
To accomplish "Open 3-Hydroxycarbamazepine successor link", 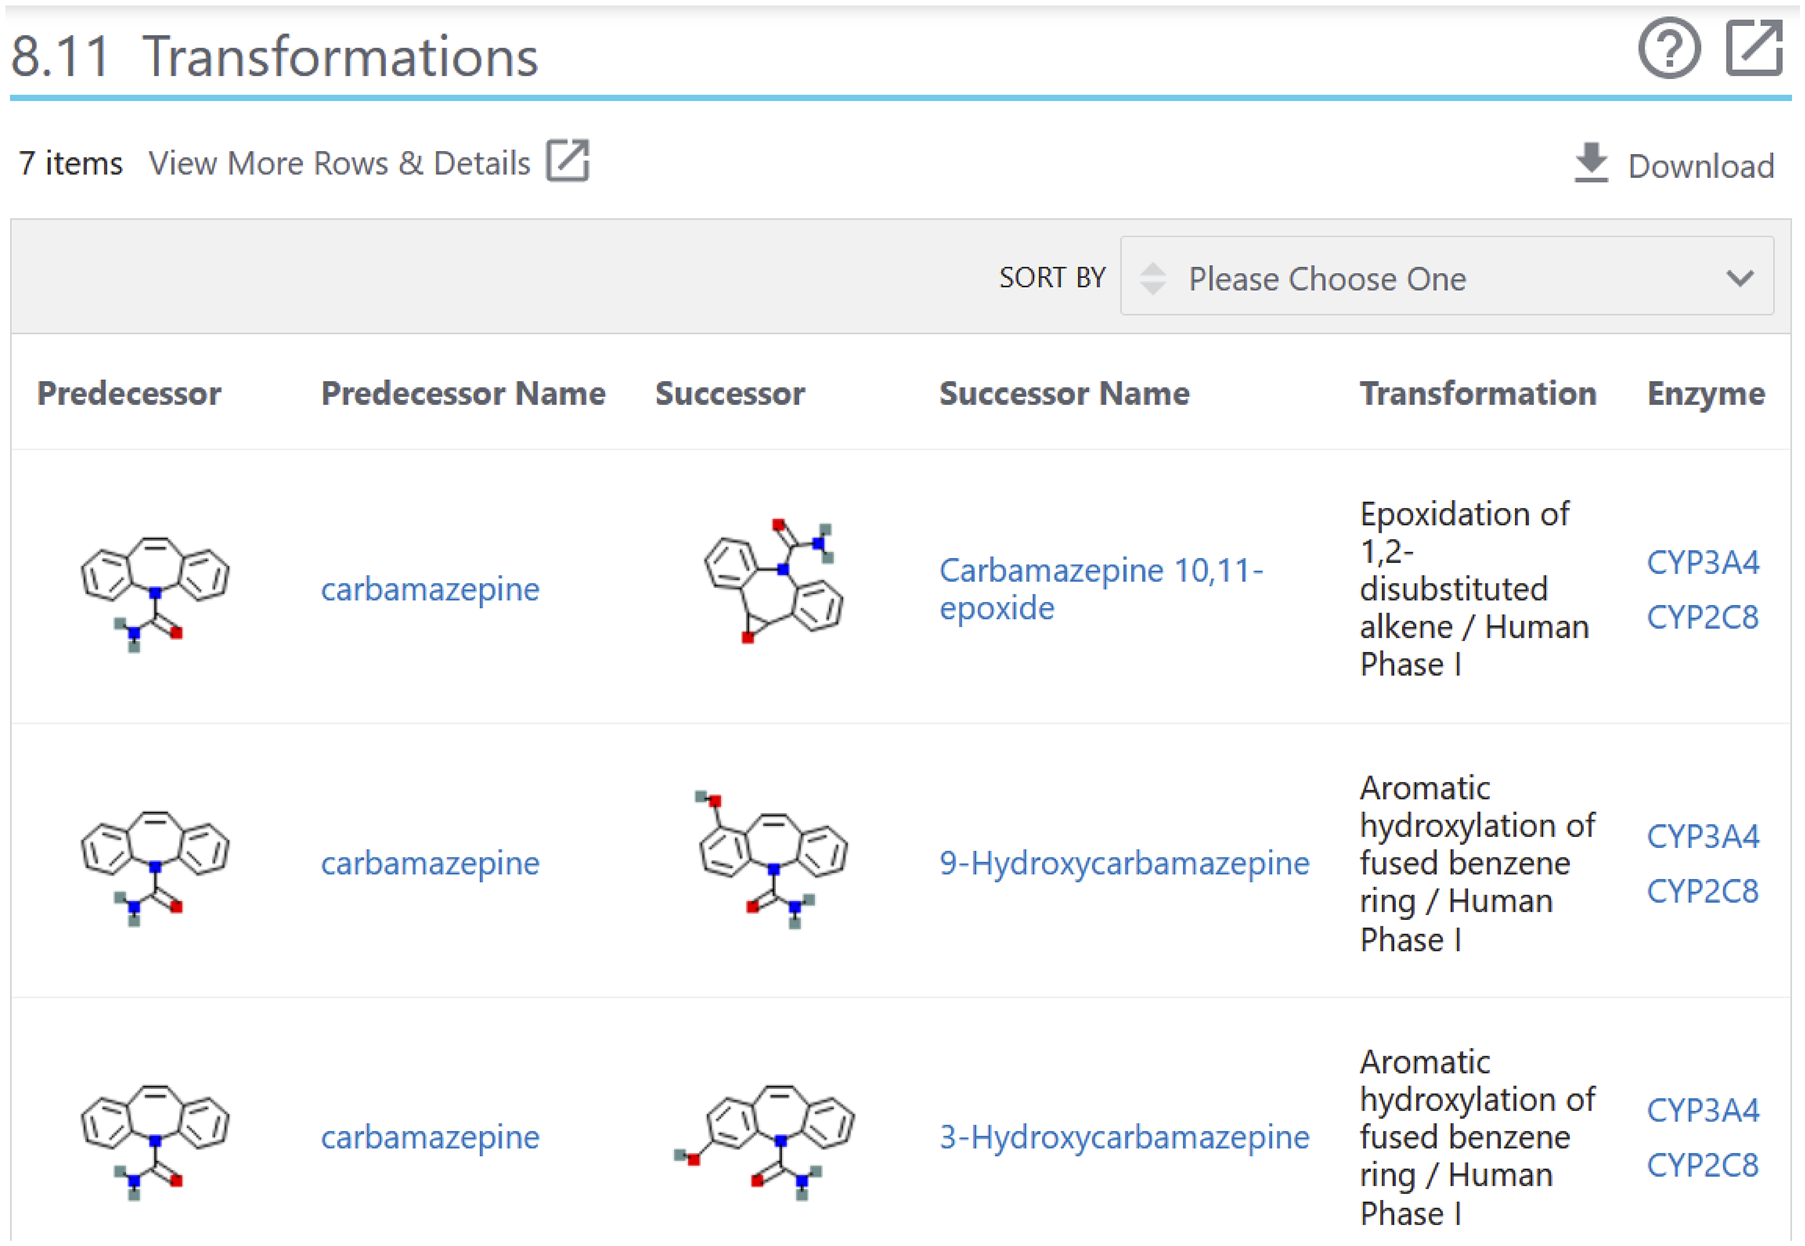I will pyautogui.click(x=1123, y=1137).
